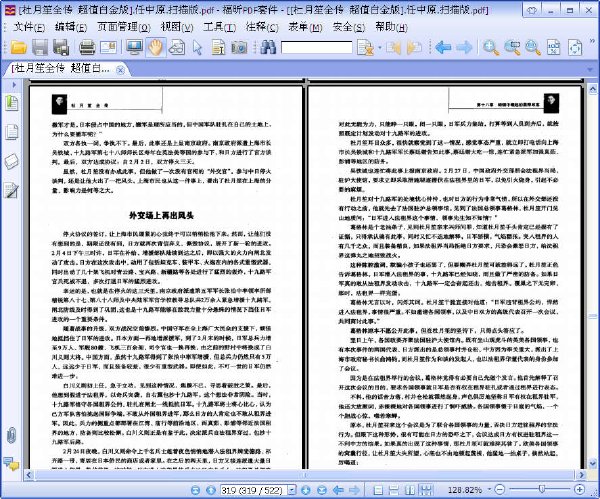The width and height of the screenshot is (600, 499).
Task: Open the Pages thumbnail panel in the sidebar
Action: pos(11,132)
